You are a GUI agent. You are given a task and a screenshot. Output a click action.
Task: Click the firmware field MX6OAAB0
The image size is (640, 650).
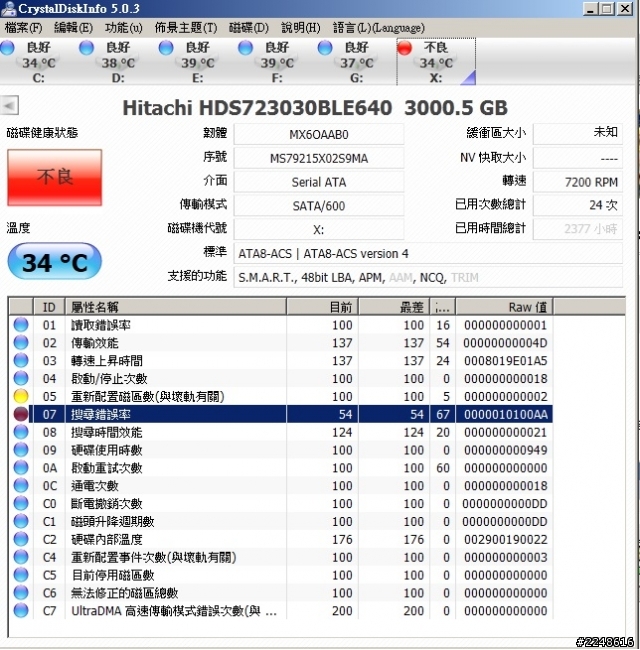319,134
